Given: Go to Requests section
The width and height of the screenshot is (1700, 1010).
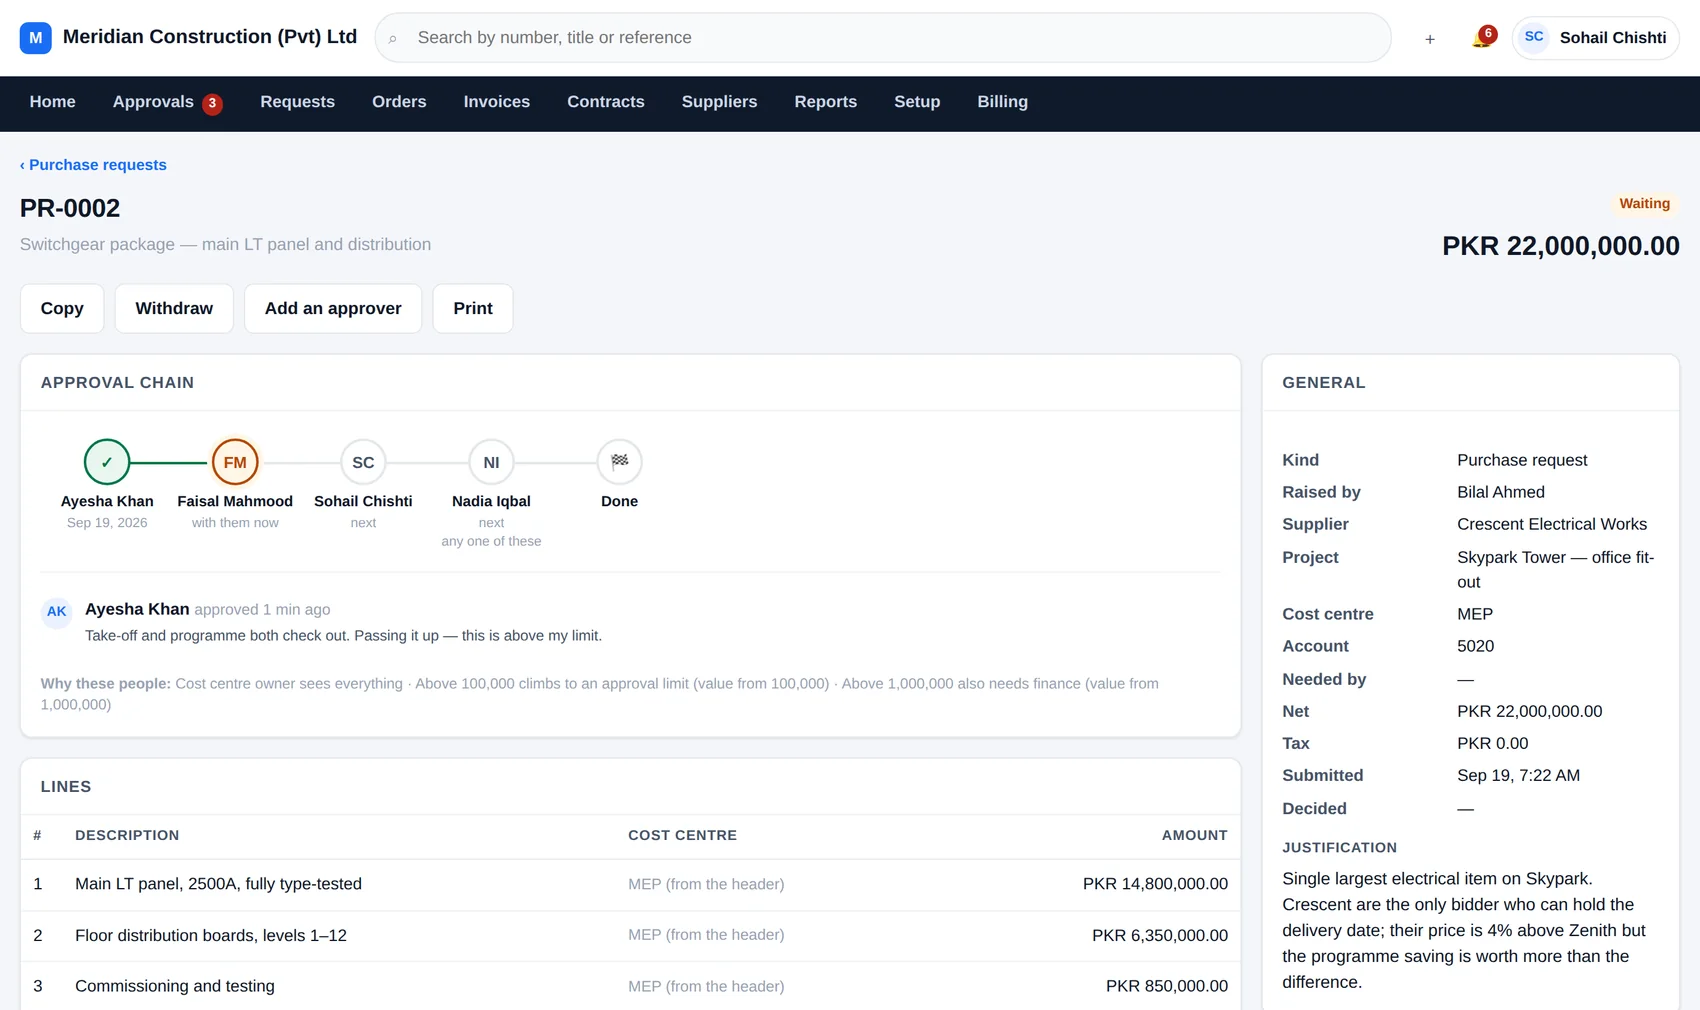Looking at the screenshot, I should coord(298,102).
